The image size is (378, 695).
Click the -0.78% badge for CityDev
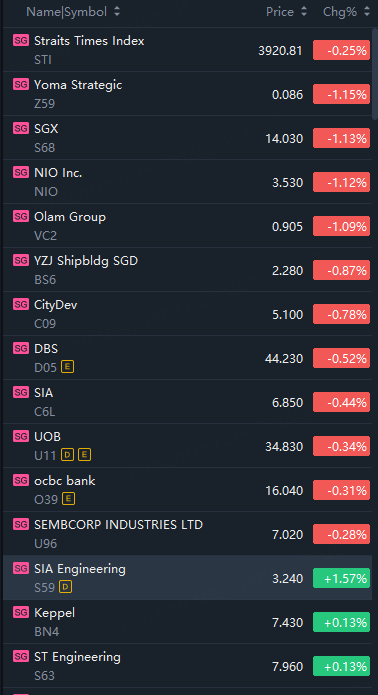point(341,314)
